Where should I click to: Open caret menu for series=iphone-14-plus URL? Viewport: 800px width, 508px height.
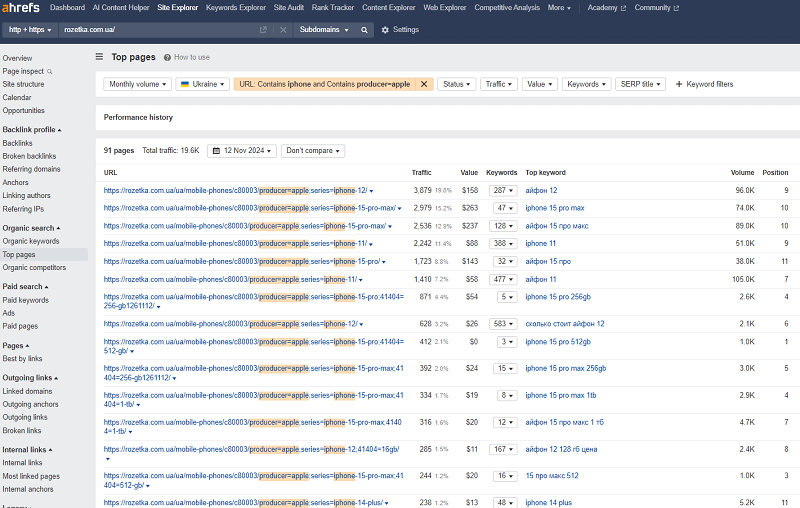click(387, 503)
